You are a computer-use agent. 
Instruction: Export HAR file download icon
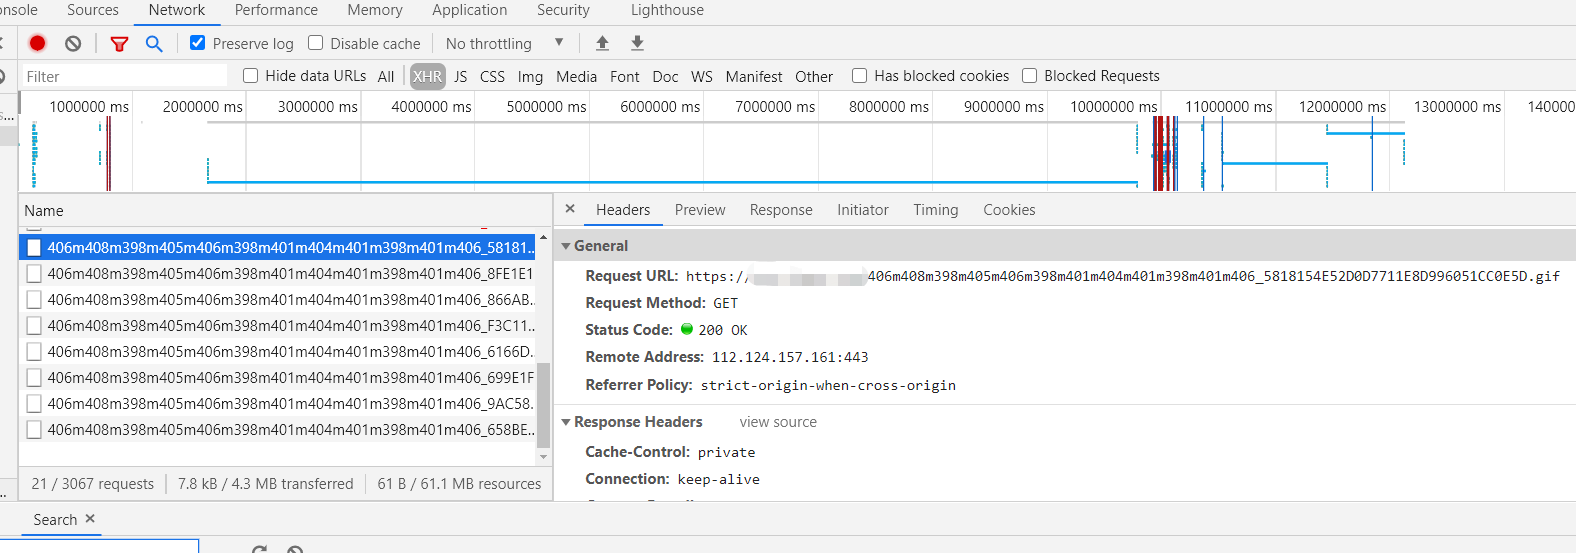click(637, 43)
